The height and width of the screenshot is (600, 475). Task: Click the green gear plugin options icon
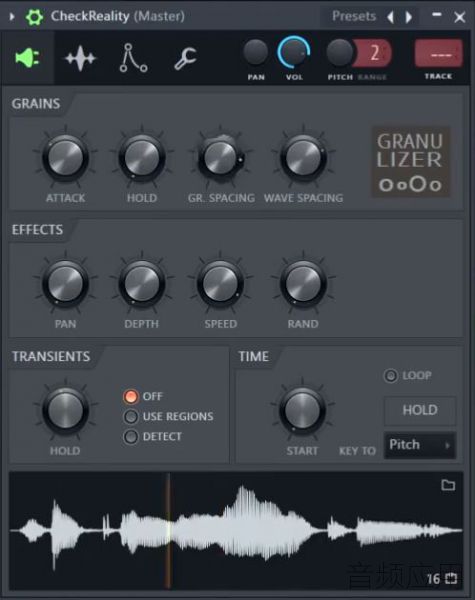[x=34, y=16]
